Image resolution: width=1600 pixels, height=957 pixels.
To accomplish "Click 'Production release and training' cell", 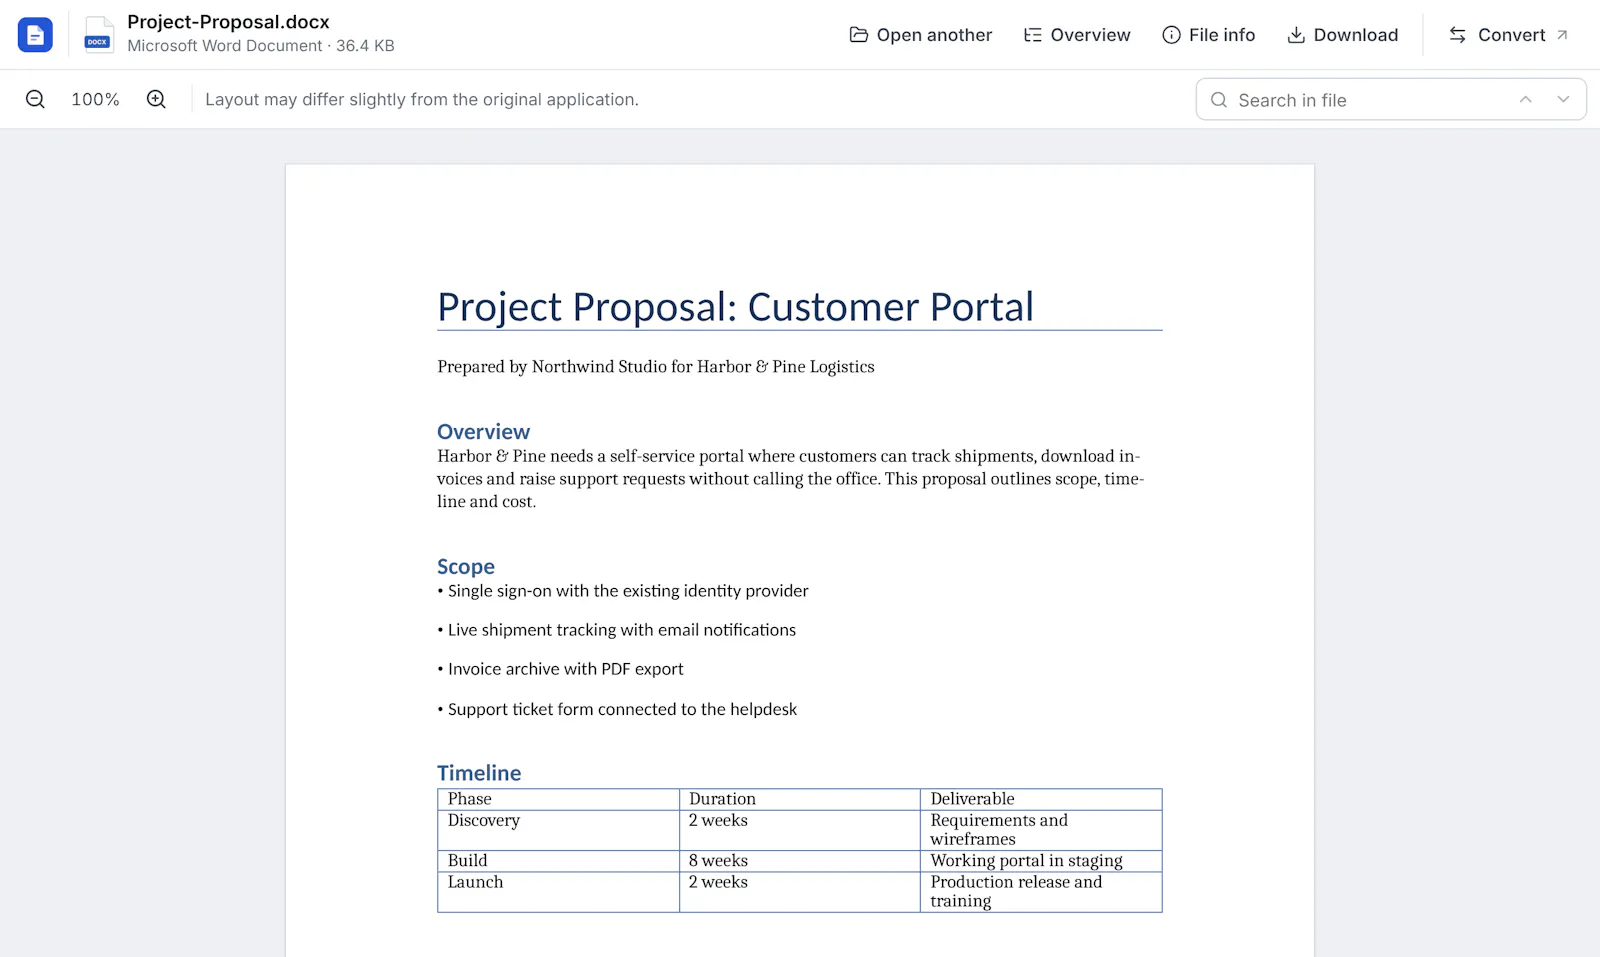I will pos(1041,892).
